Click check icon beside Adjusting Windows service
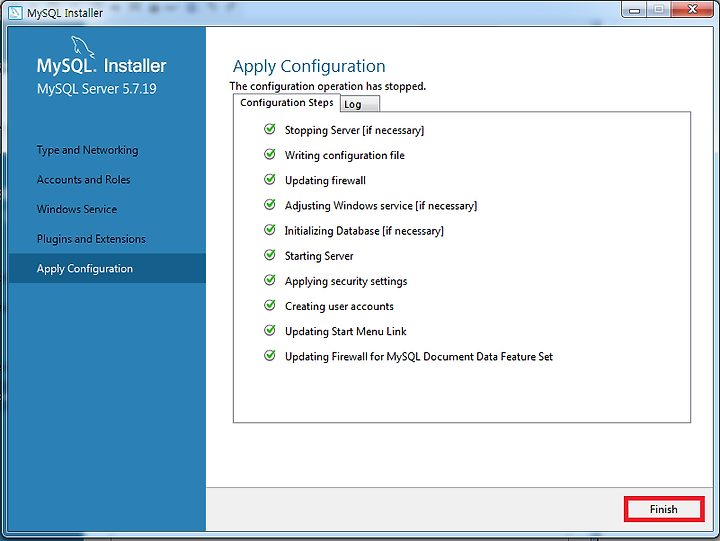 [270, 204]
